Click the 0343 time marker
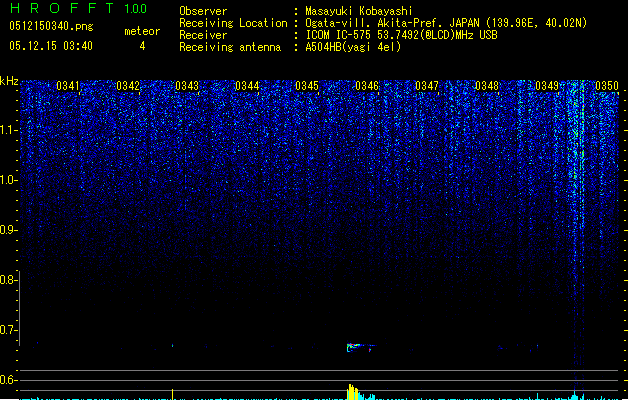The width and height of the screenshot is (629, 400). click(187, 86)
